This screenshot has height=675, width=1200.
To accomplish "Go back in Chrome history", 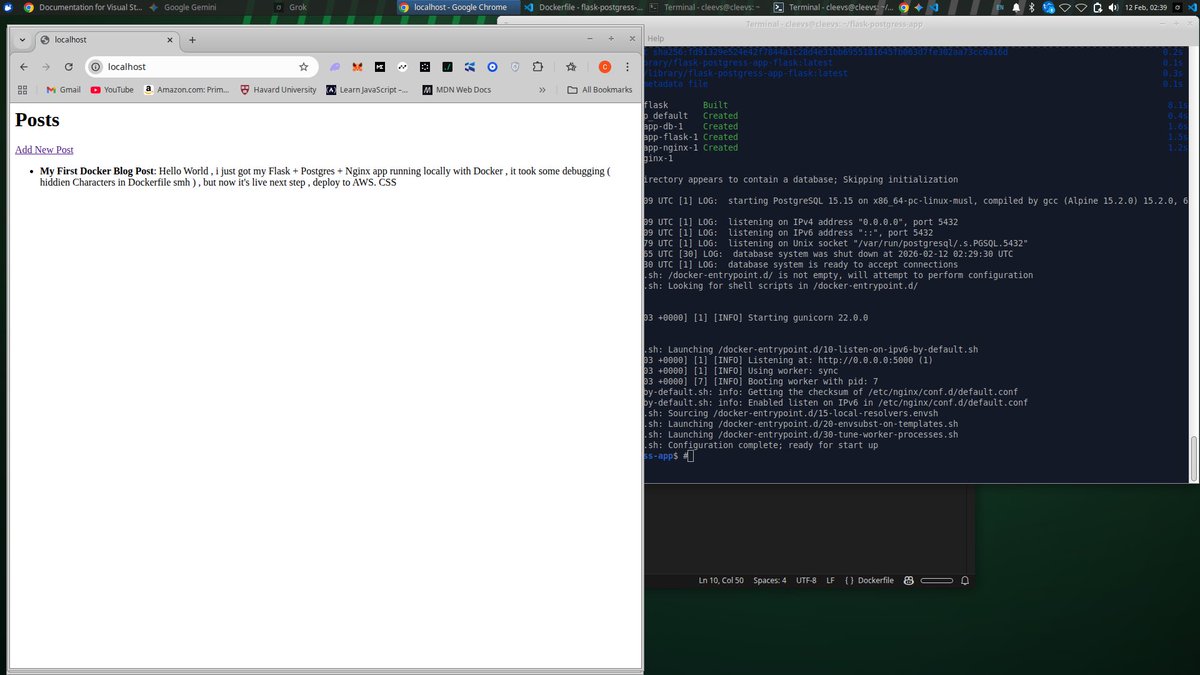I will coord(24,67).
